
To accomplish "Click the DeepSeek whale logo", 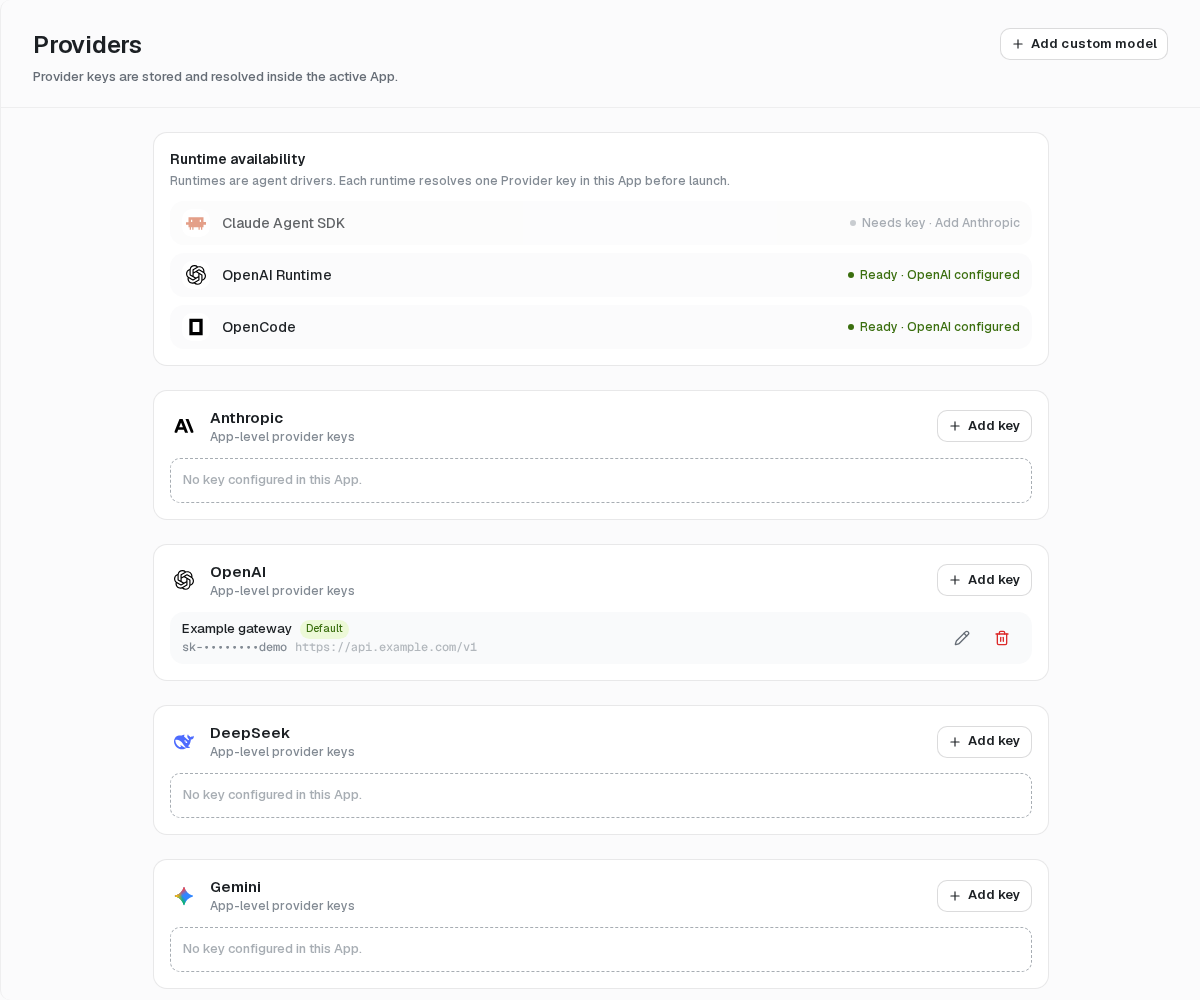I will (x=184, y=741).
